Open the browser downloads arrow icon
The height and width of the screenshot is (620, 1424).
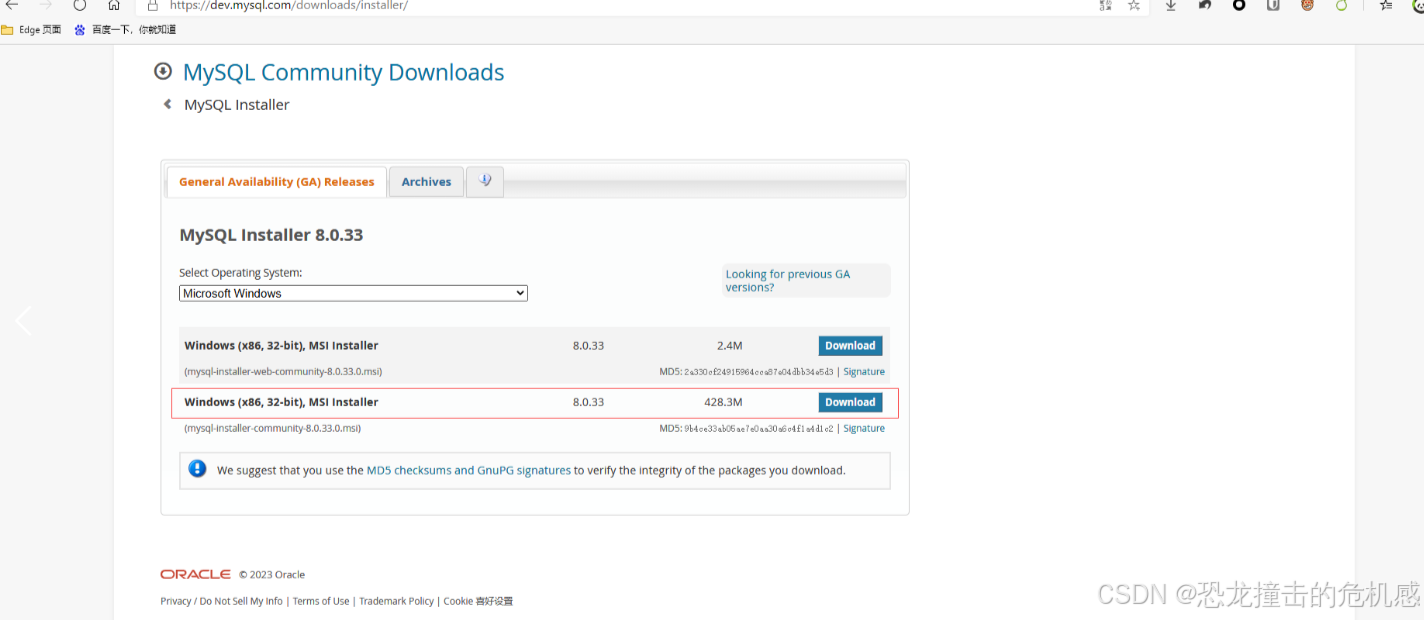(x=1171, y=5)
